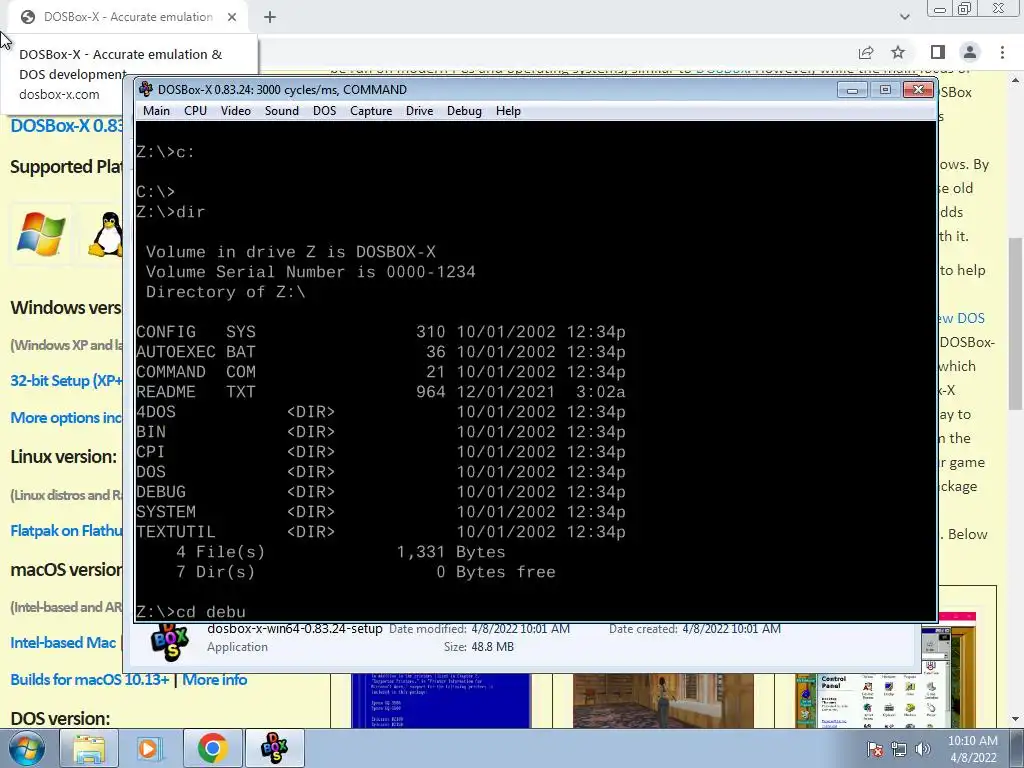Open the Builds for macOS 10.13+ link

pos(89,680)
